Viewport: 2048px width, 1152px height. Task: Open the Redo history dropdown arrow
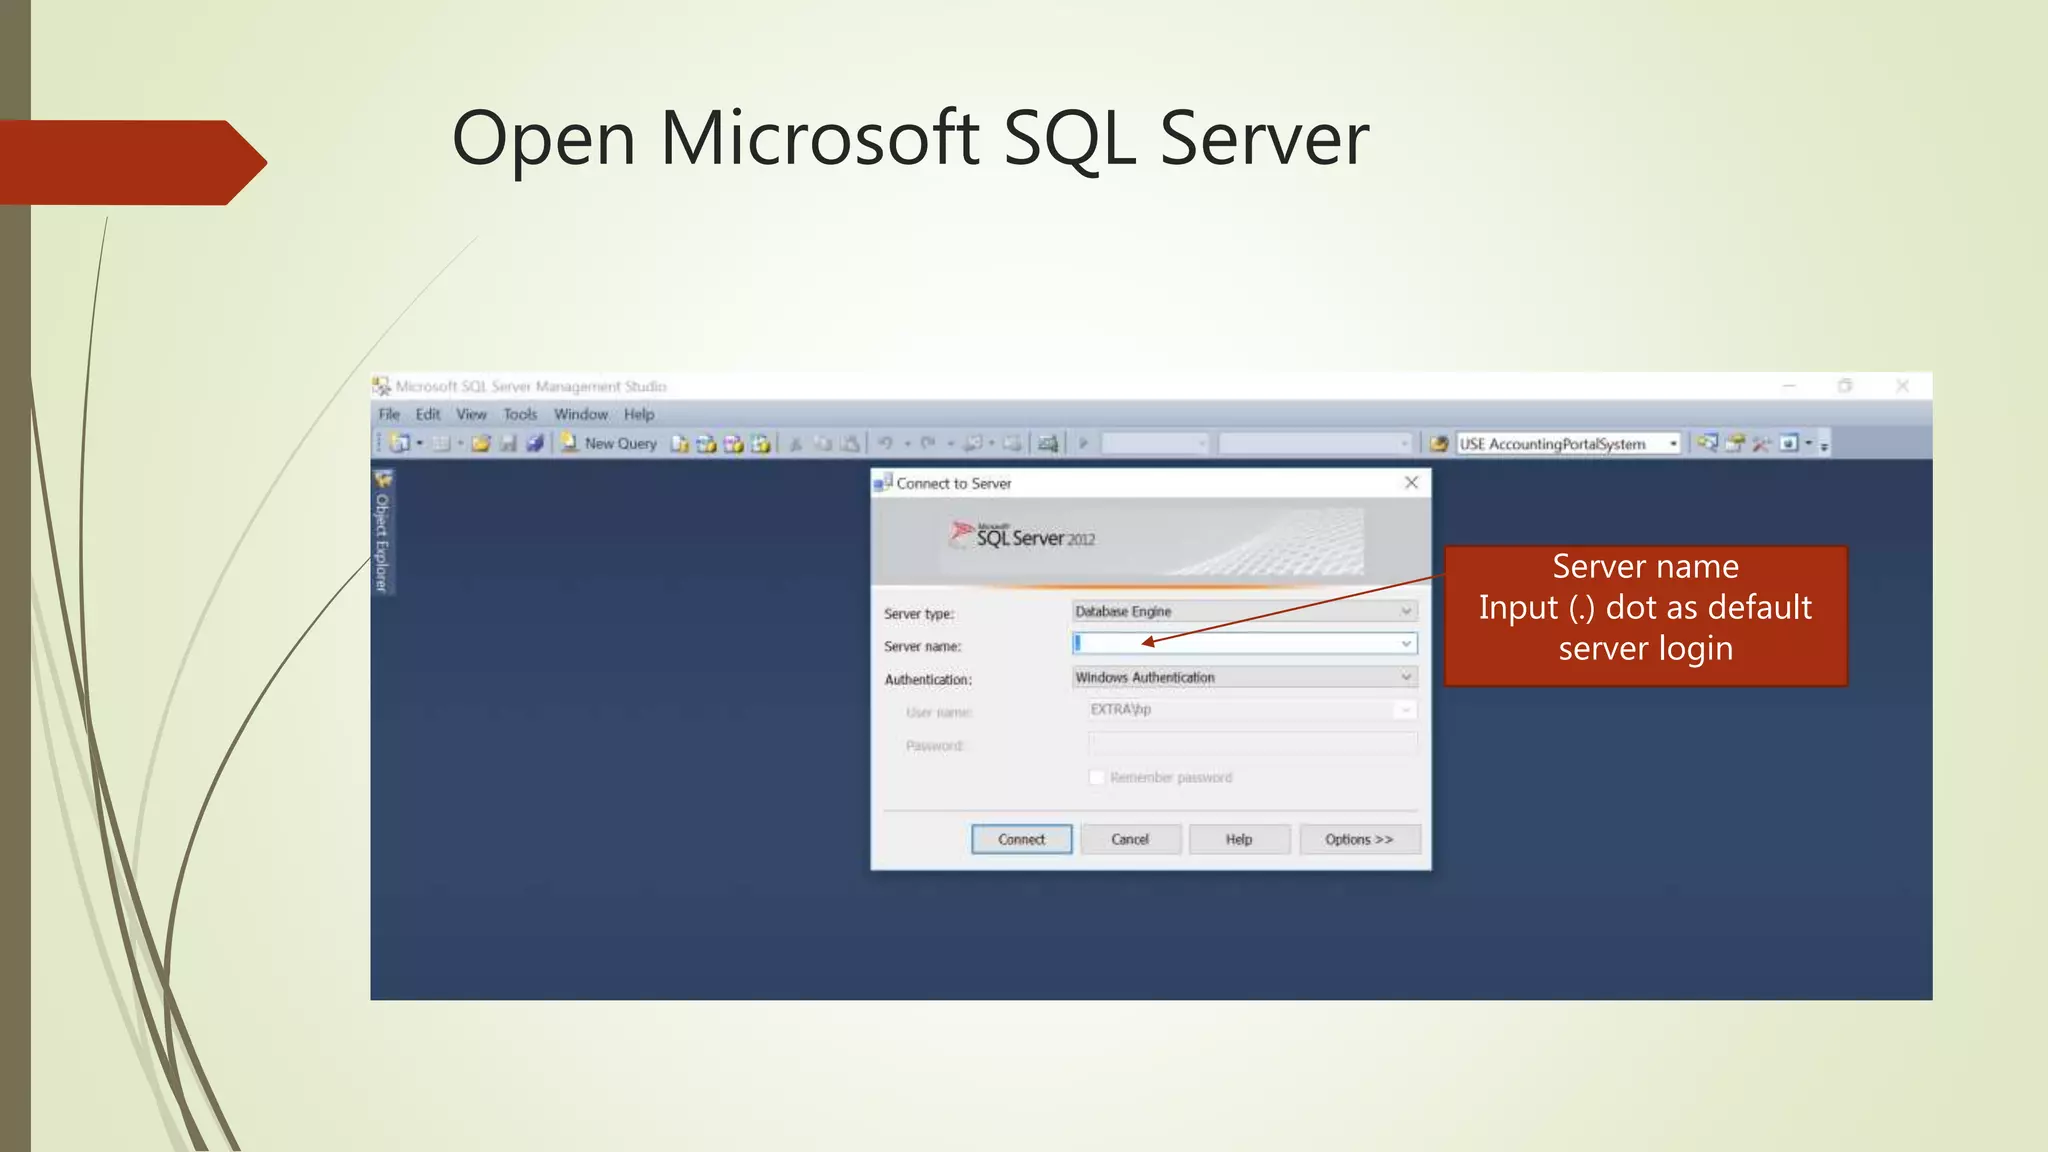(x=950, y=443)
